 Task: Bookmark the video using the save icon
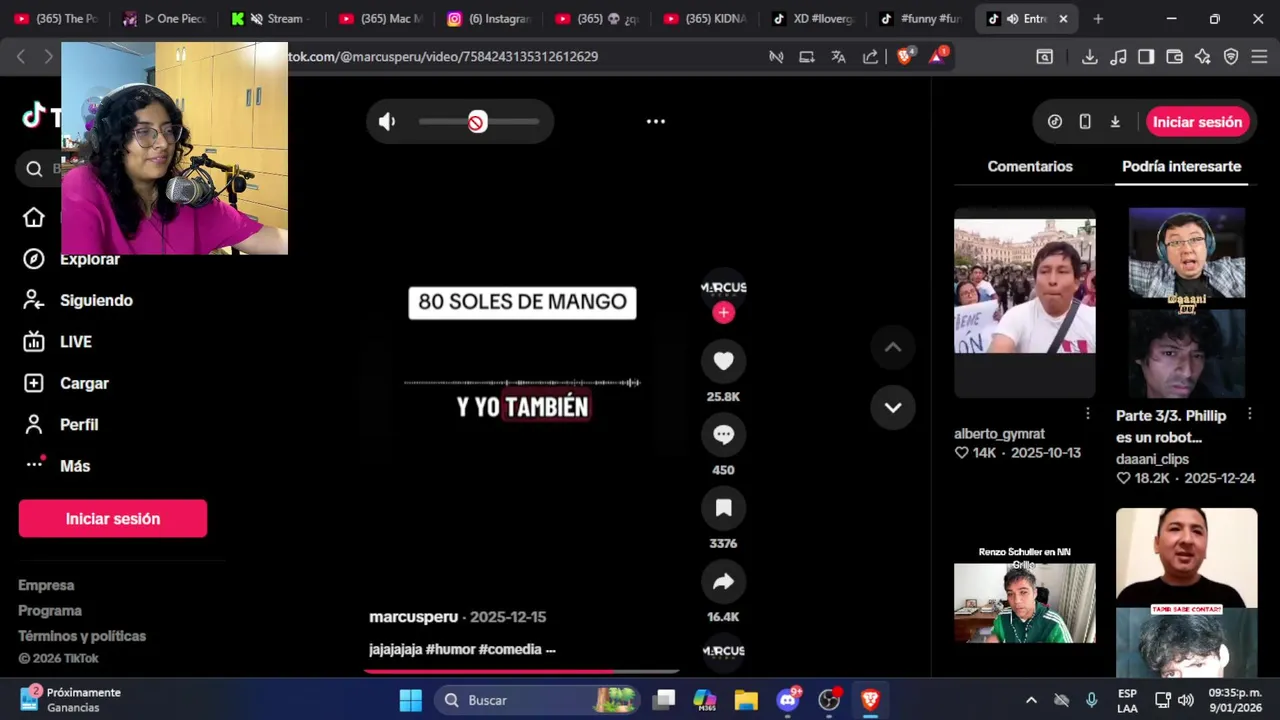point(723,508)
